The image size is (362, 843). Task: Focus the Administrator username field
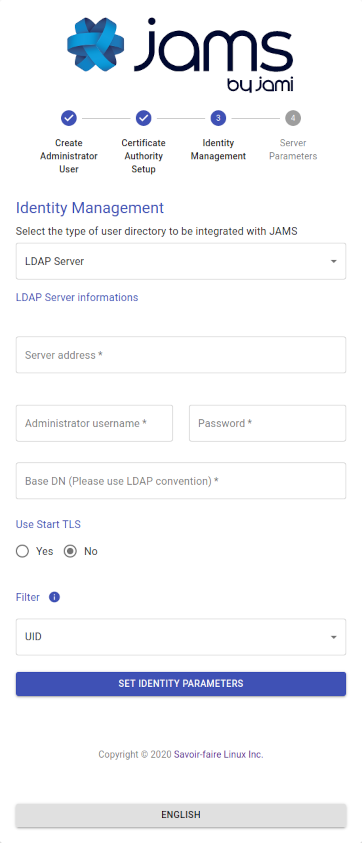[94, 423]
